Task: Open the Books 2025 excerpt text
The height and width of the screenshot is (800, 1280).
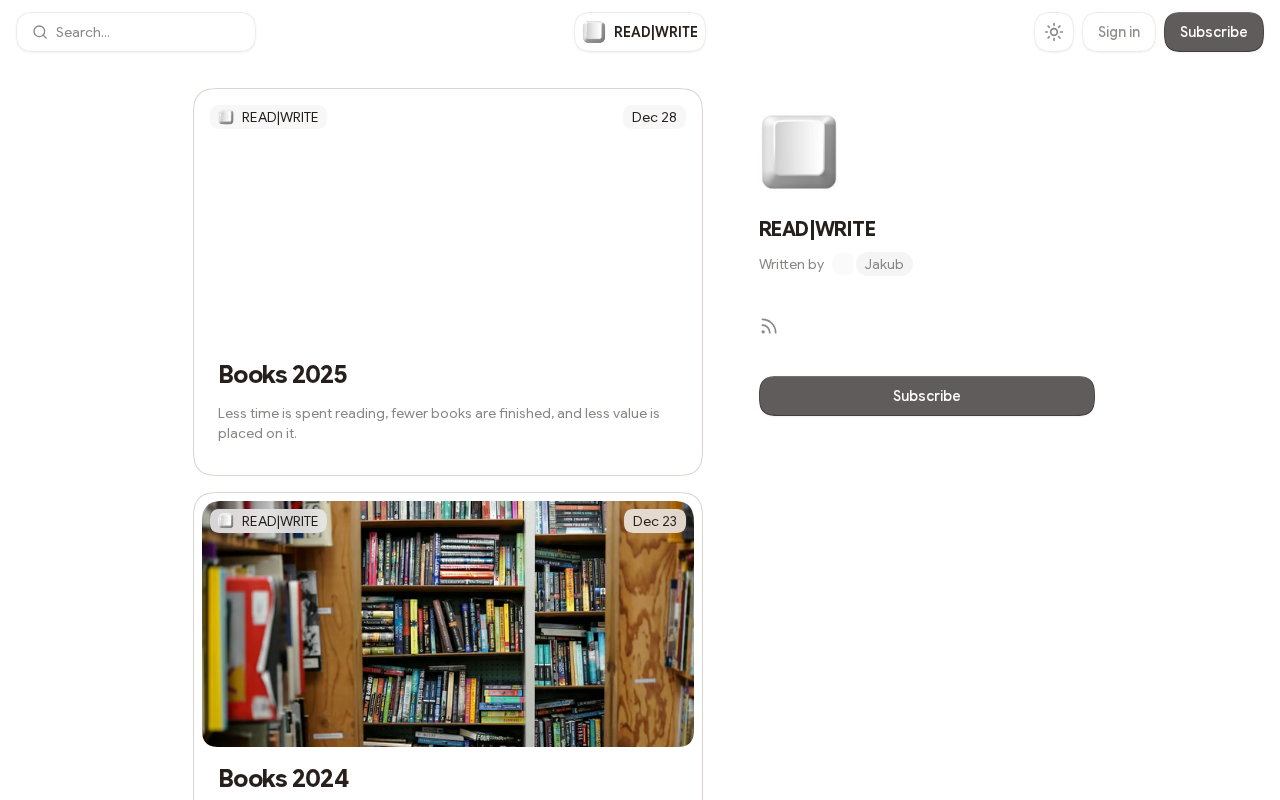Action: click(x=439, y=423)
